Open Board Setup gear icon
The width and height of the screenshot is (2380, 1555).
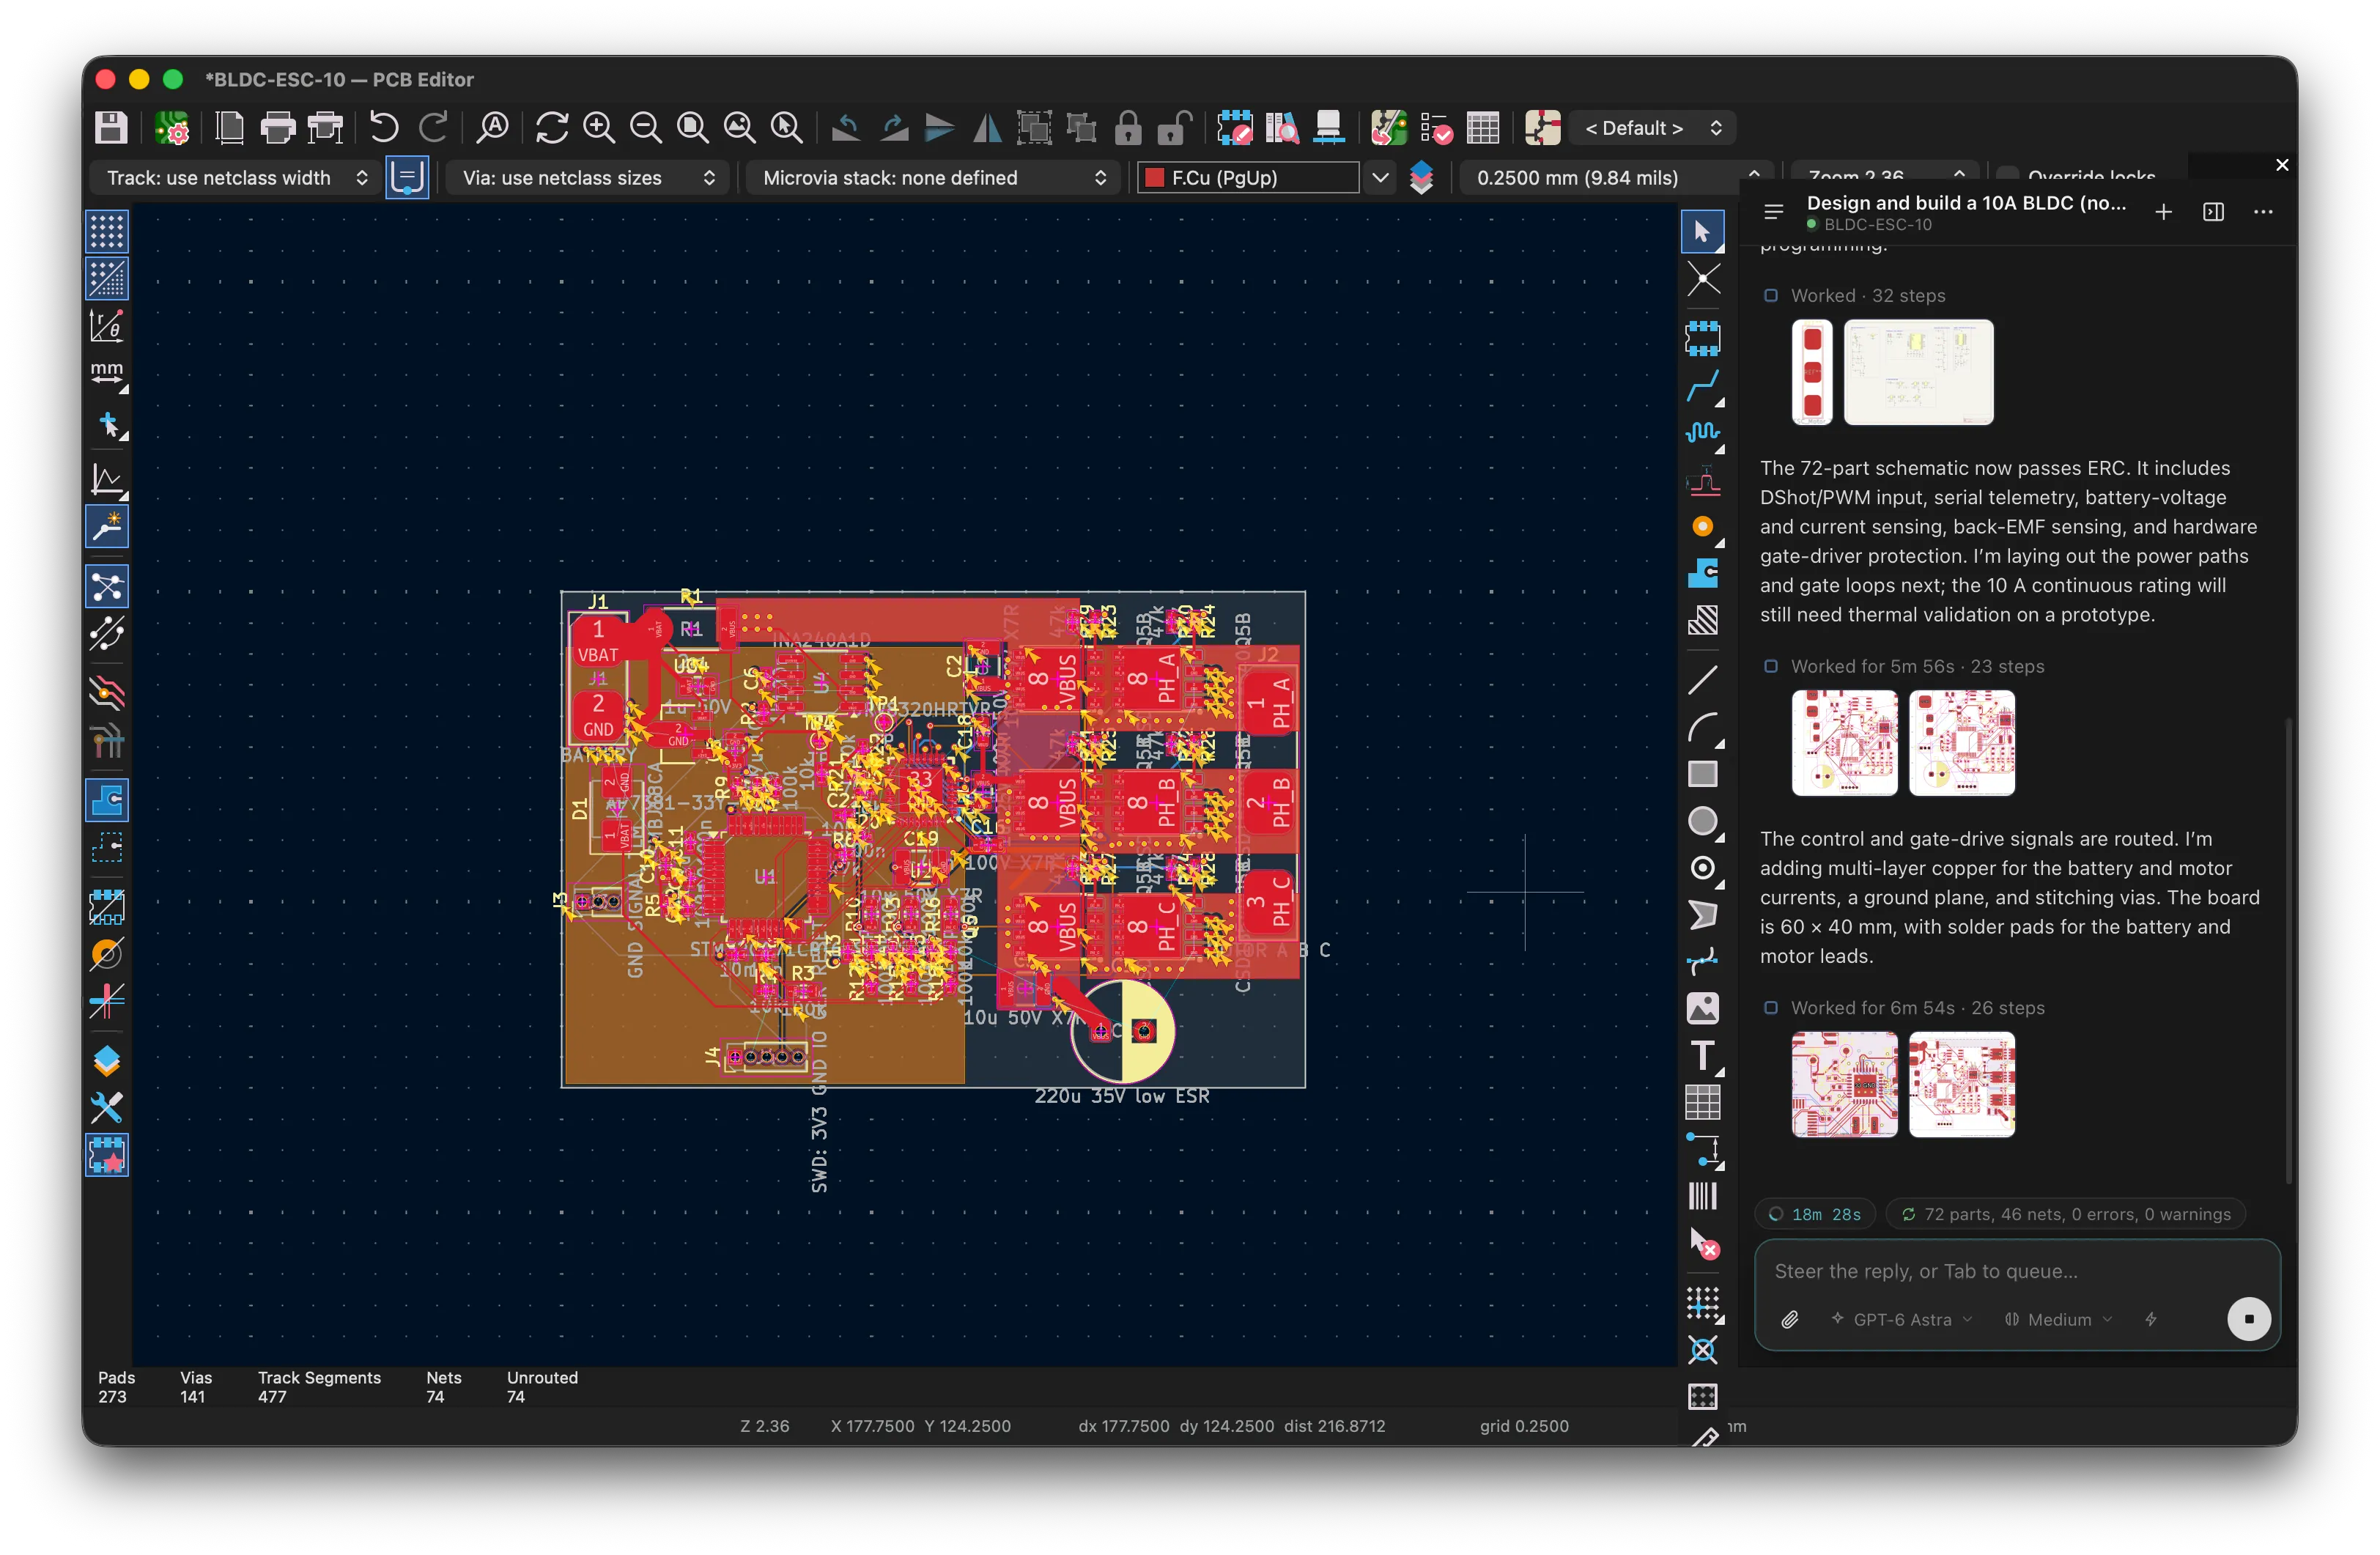pos(172,128)
